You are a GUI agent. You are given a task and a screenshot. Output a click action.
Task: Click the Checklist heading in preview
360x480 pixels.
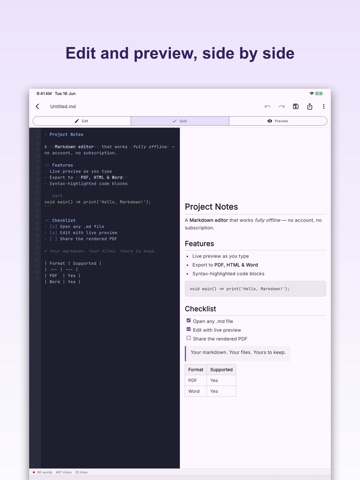tap(200, 309)
